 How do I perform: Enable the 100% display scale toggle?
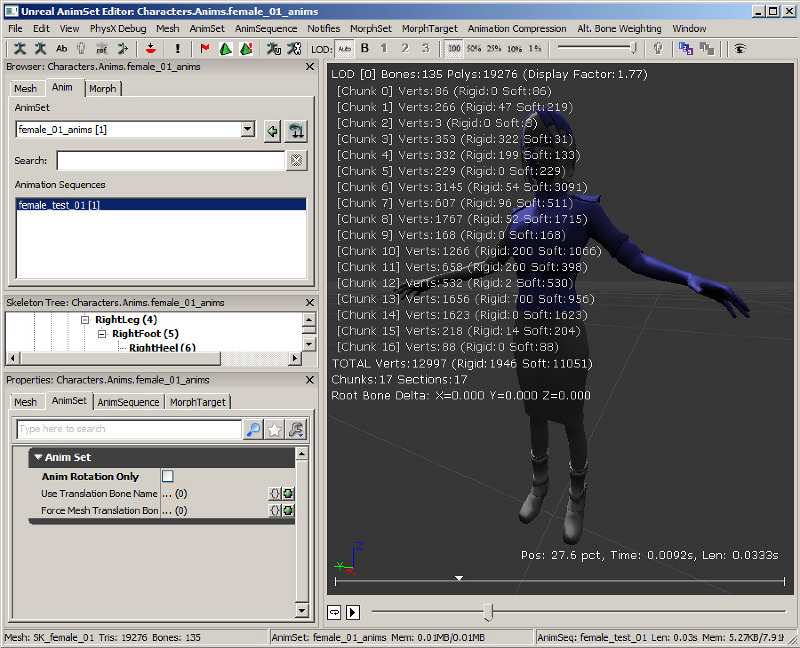[453, 48]
